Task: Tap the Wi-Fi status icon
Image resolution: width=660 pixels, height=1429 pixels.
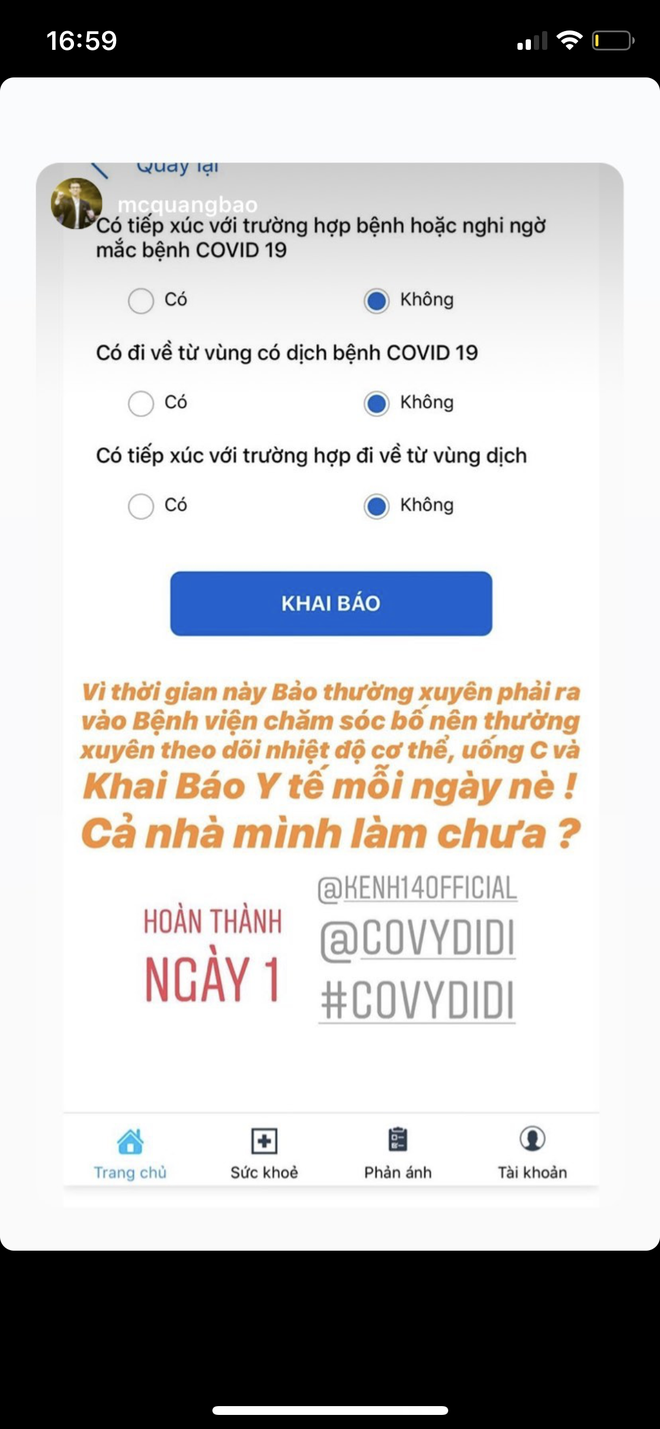Action: [570, 40]
